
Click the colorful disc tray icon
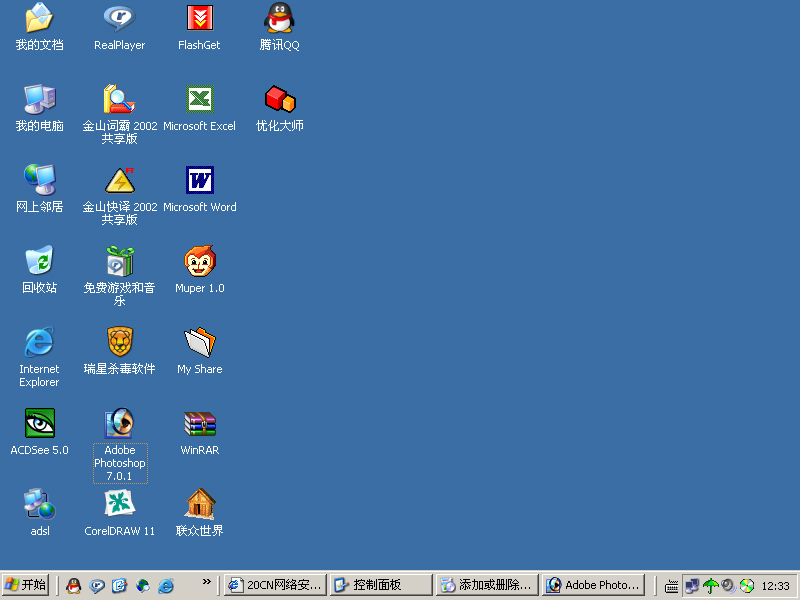pos(746,586)
